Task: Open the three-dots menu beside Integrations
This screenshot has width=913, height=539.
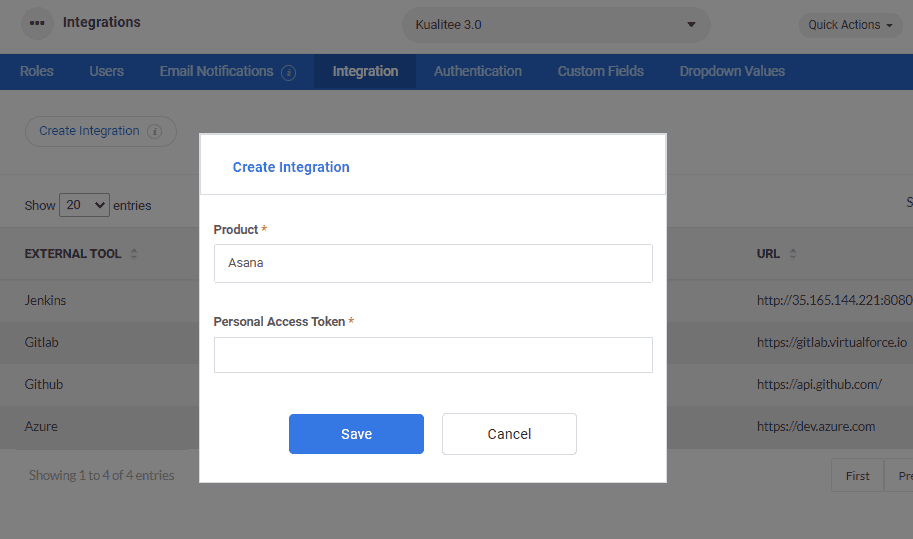Action: tap(37, 23)
